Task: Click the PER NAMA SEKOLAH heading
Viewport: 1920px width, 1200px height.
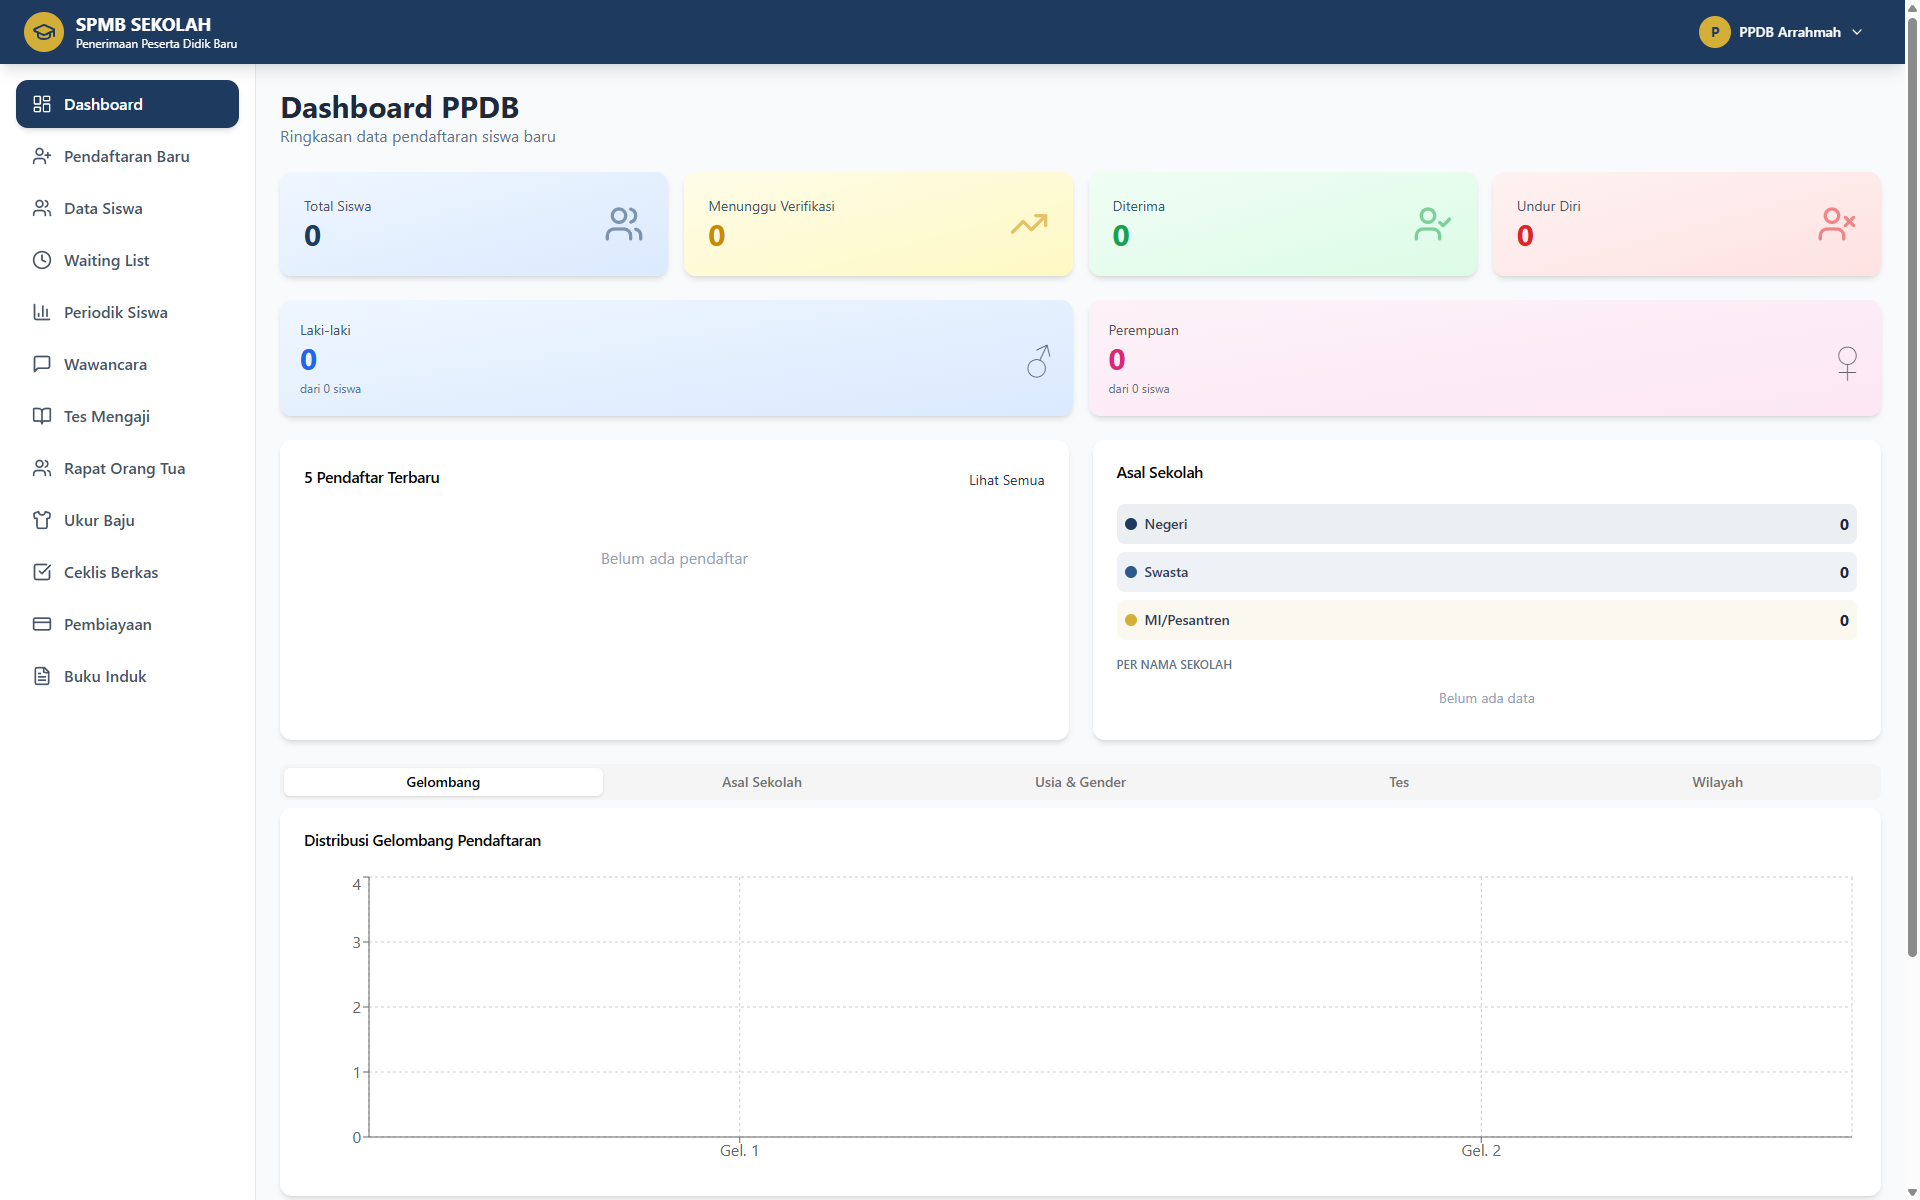Action: pos(1174,664)
